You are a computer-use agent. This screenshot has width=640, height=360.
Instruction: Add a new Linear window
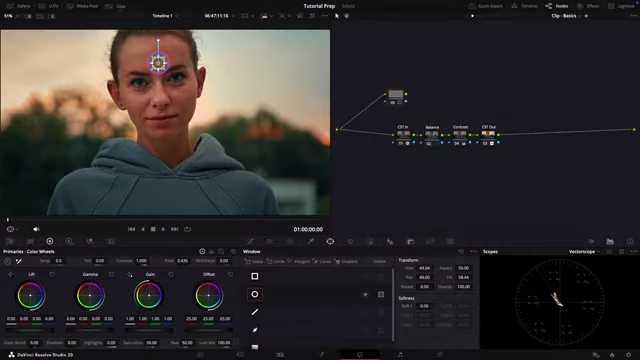[254, 262]
